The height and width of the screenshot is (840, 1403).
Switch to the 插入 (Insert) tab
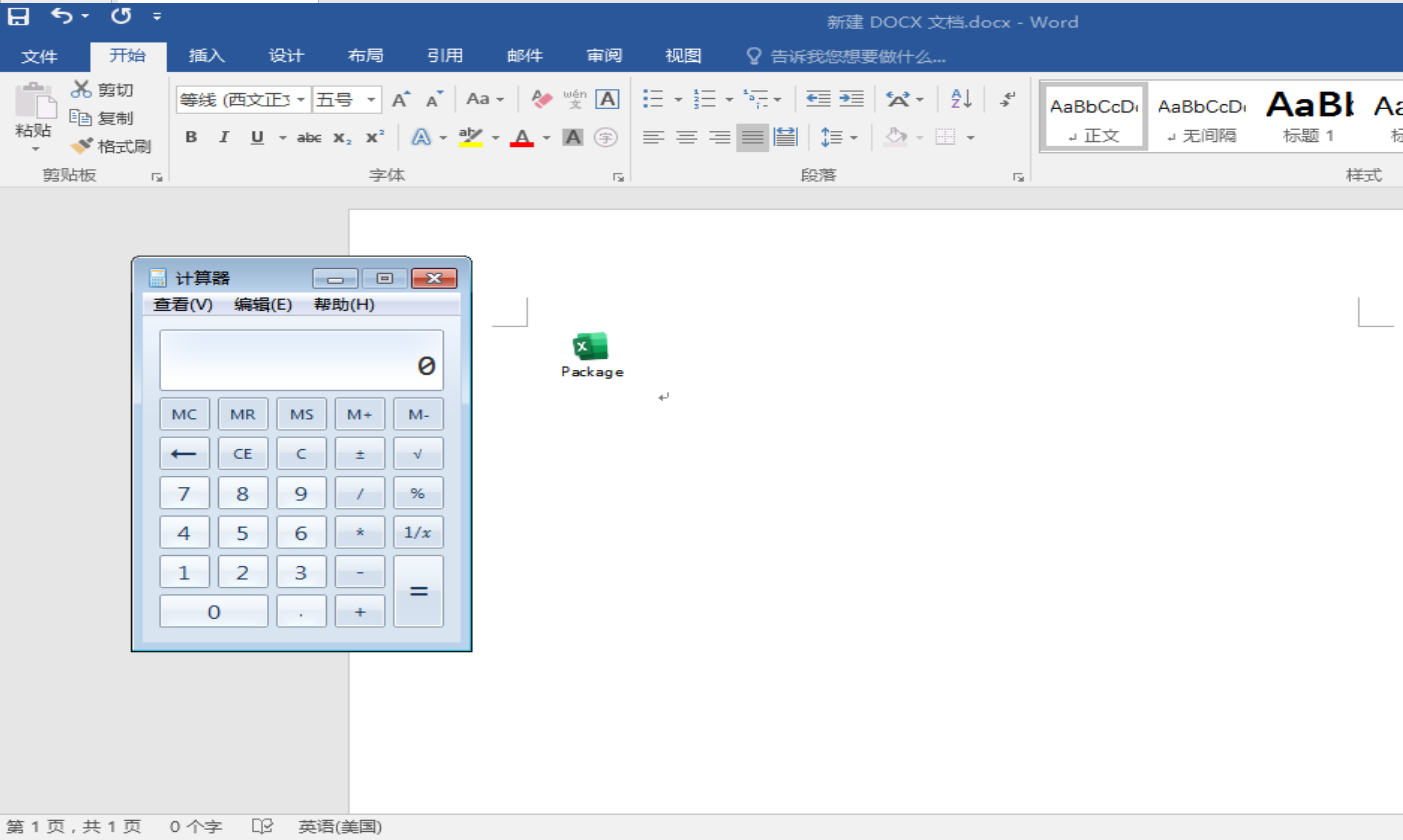click(207, 56)
